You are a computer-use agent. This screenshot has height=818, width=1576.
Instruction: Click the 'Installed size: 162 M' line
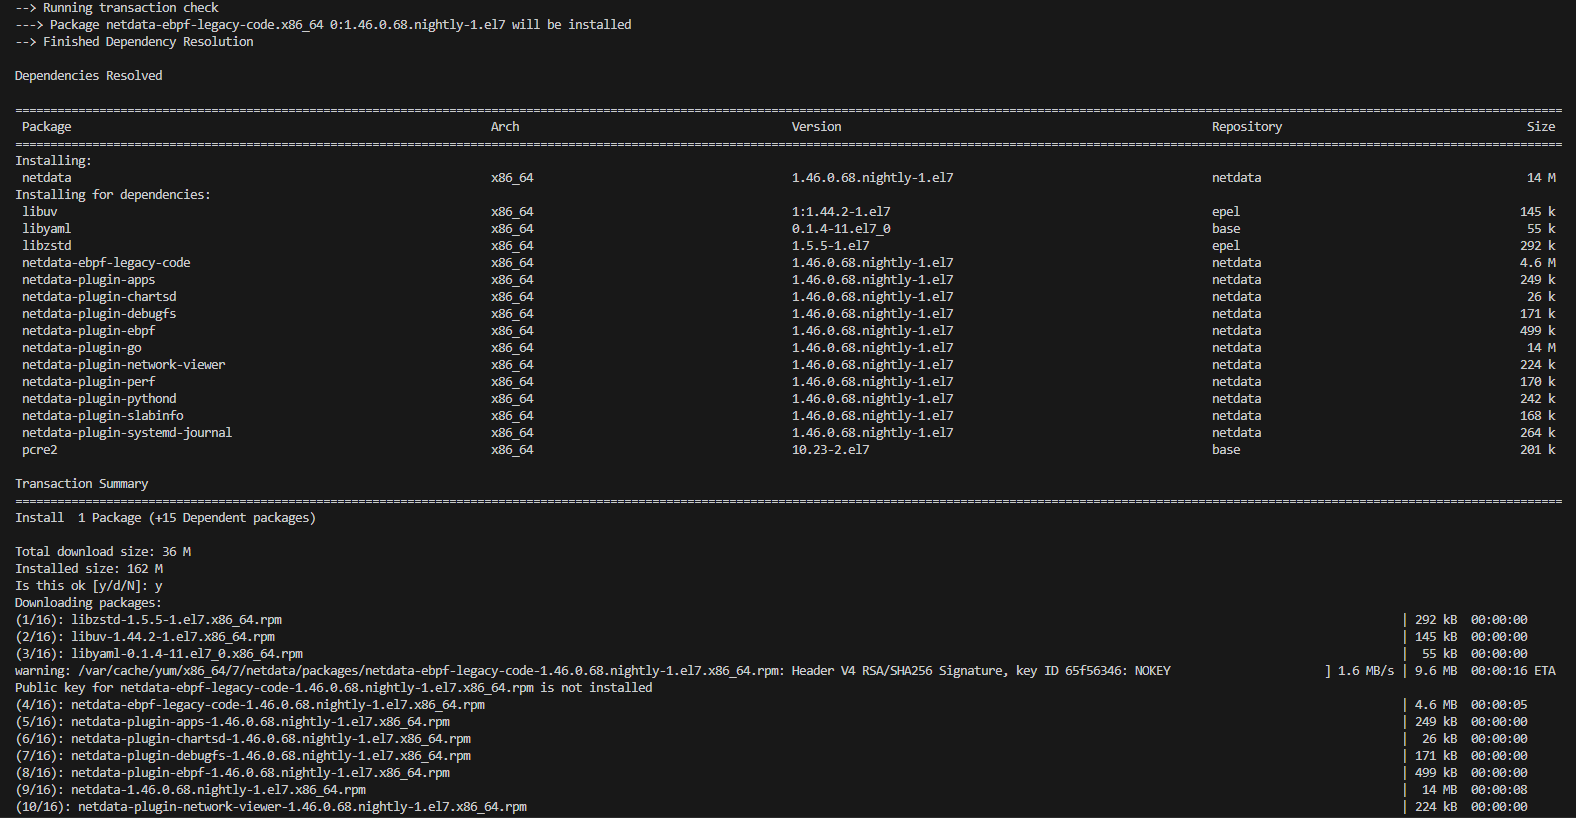[88, 569]
